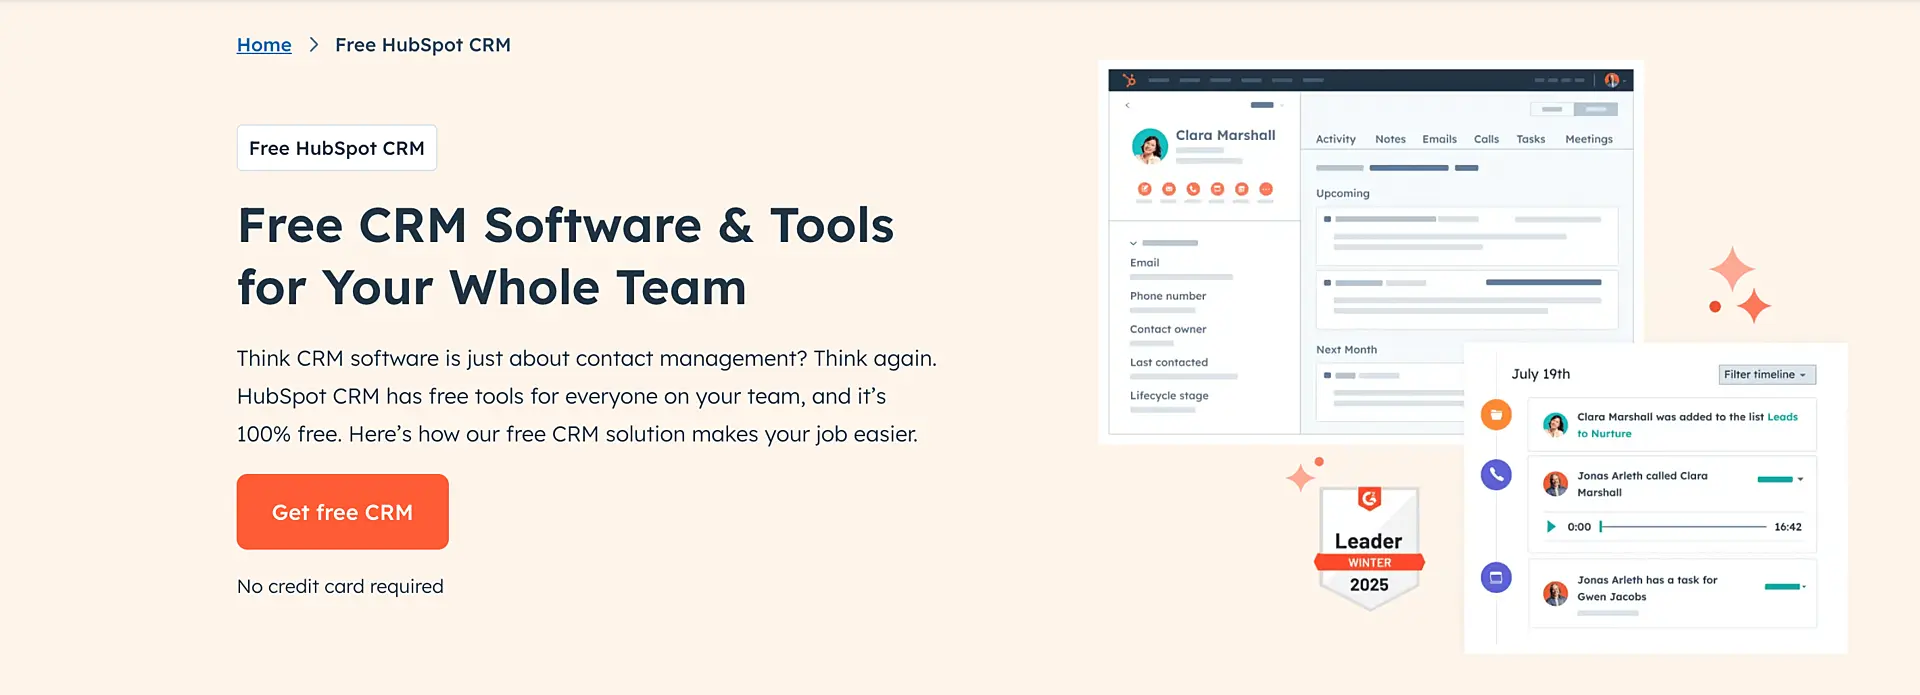Click the orange note/edit icon under Clara Marshall
Screen dimensions: 1920x695
click(1144, 189)
